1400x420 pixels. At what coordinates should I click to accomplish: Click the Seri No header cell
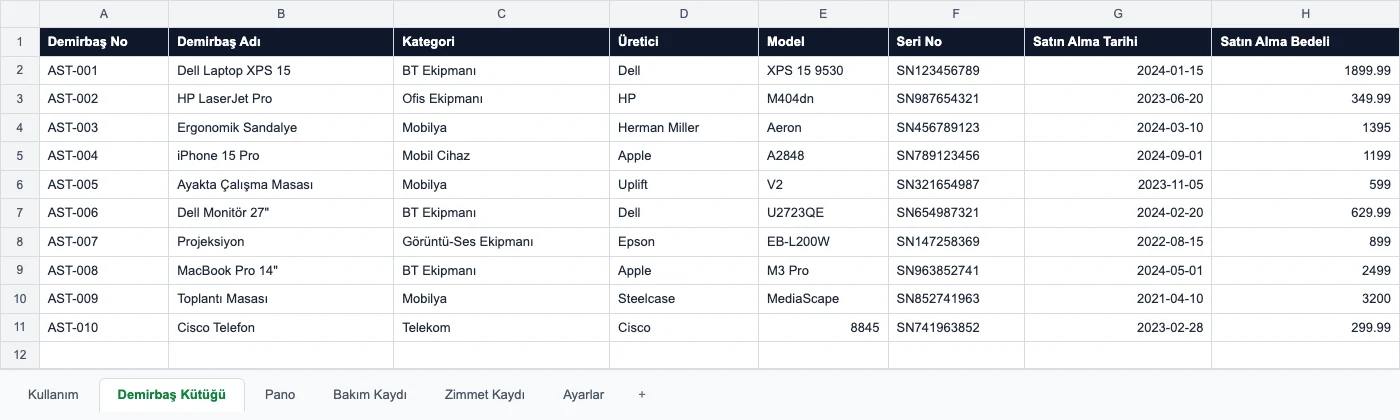[956, 42]
